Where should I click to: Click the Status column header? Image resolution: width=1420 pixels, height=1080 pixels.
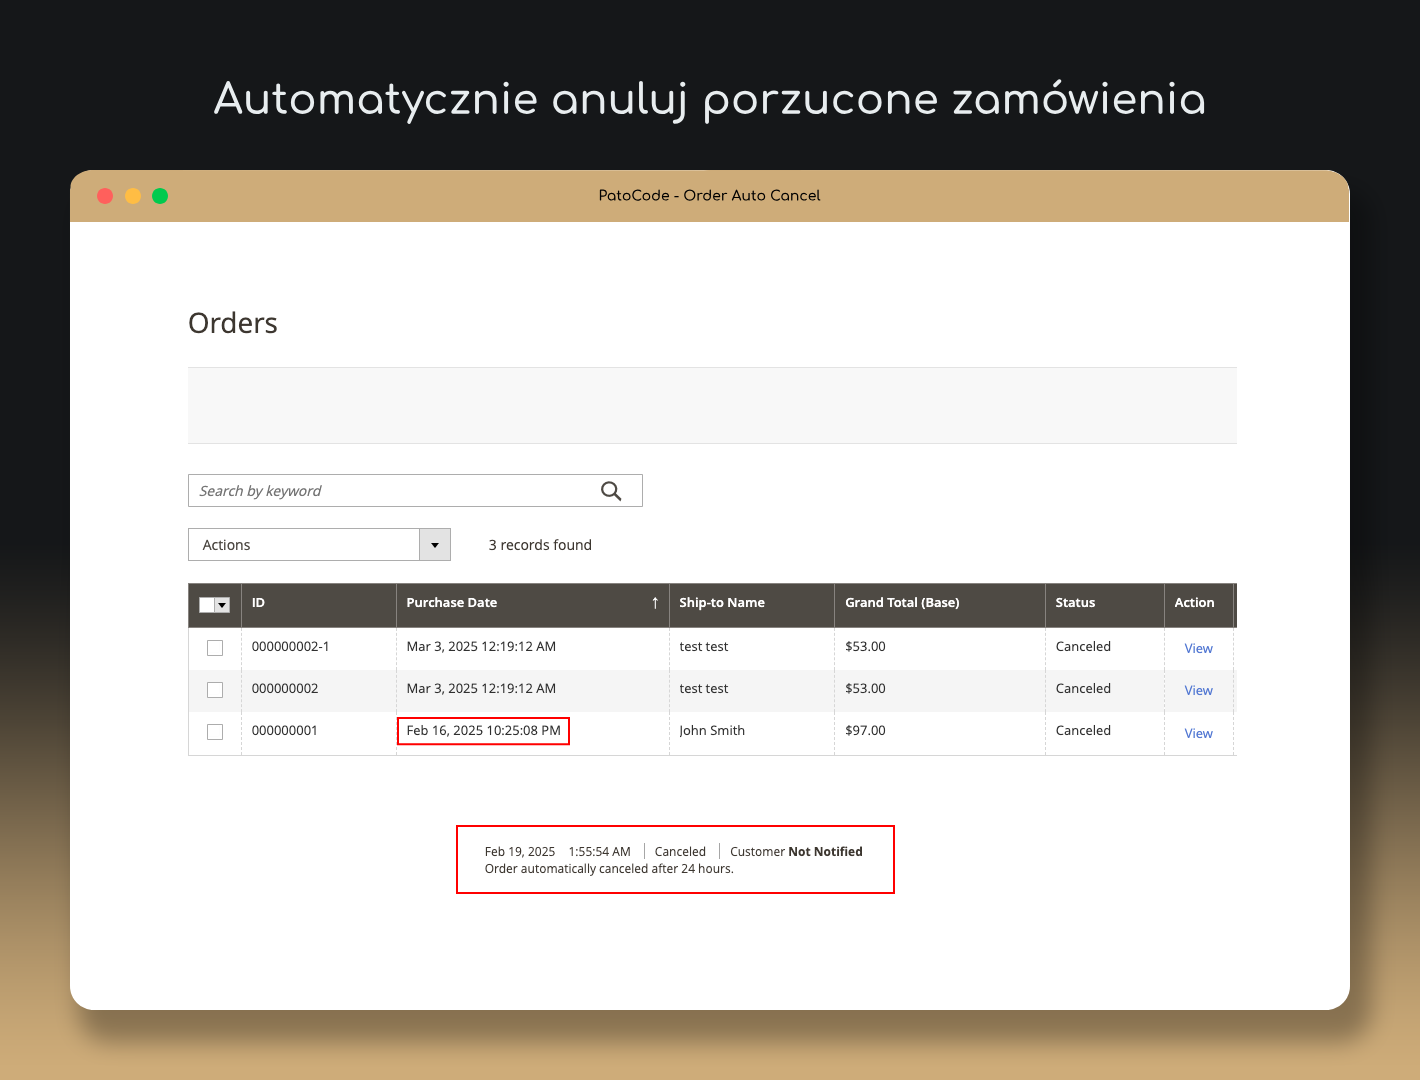[x=1075, y=603]
